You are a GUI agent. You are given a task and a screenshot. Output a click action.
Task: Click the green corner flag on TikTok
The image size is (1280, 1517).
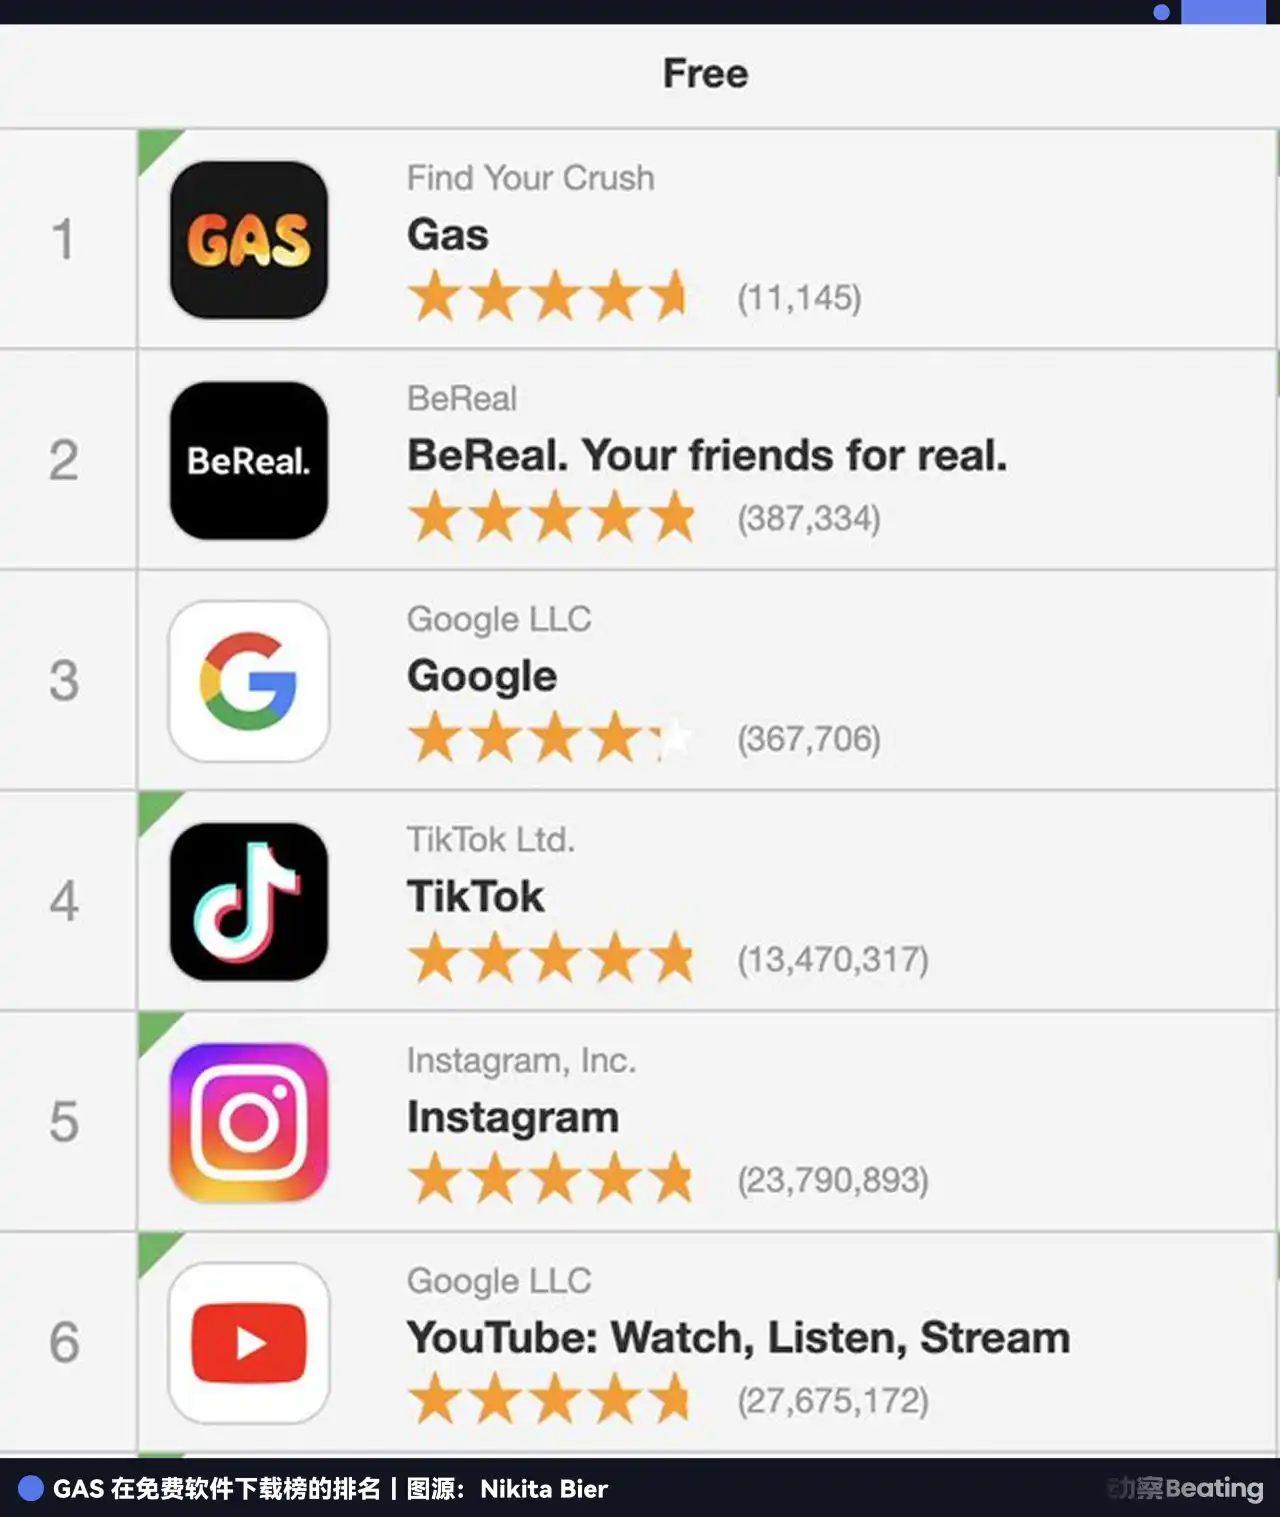(154, 808)
